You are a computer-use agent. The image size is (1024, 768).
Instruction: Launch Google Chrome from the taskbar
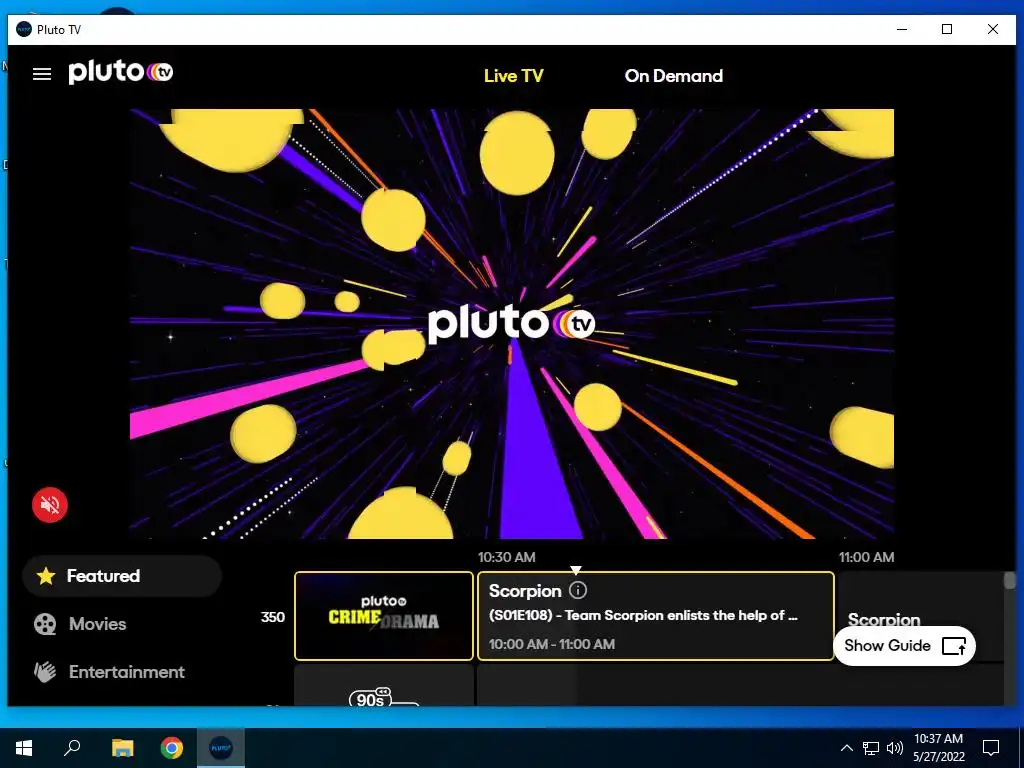172,748
